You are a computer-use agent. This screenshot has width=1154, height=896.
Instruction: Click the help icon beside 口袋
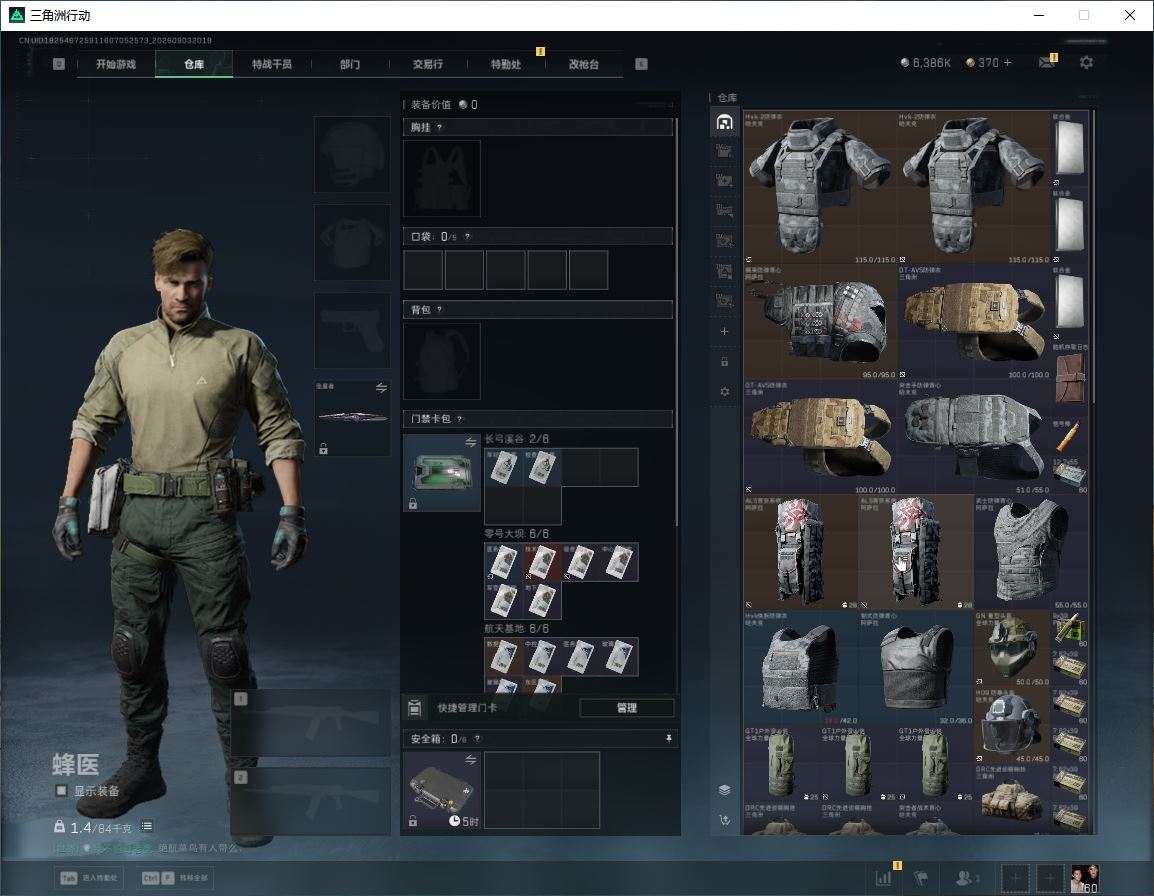pyautogui.click(x=467, y=236)
